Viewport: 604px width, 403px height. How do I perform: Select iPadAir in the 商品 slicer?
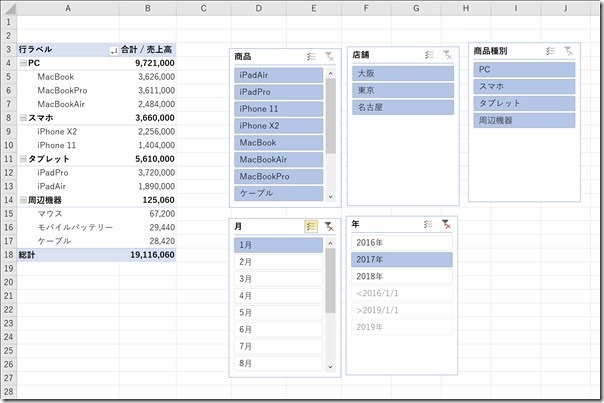pyautogui.click(x=279, y=75)
